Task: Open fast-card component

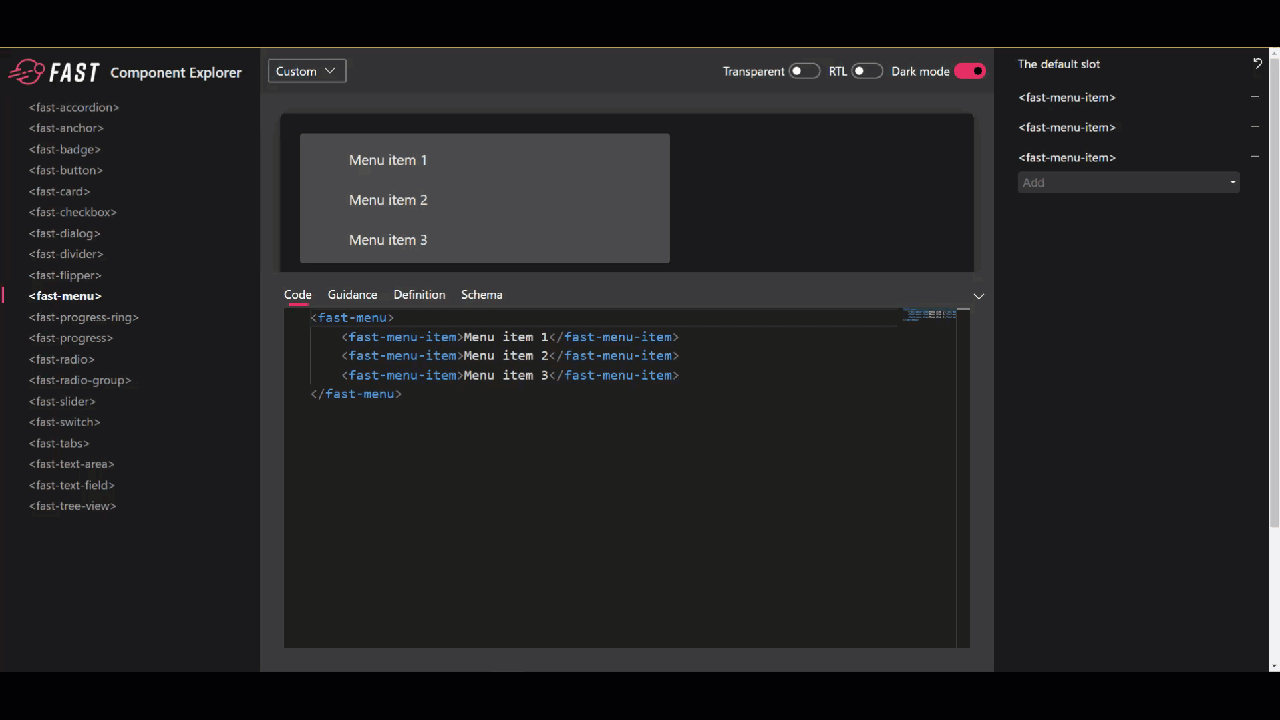Action: (x=60, y=191)
